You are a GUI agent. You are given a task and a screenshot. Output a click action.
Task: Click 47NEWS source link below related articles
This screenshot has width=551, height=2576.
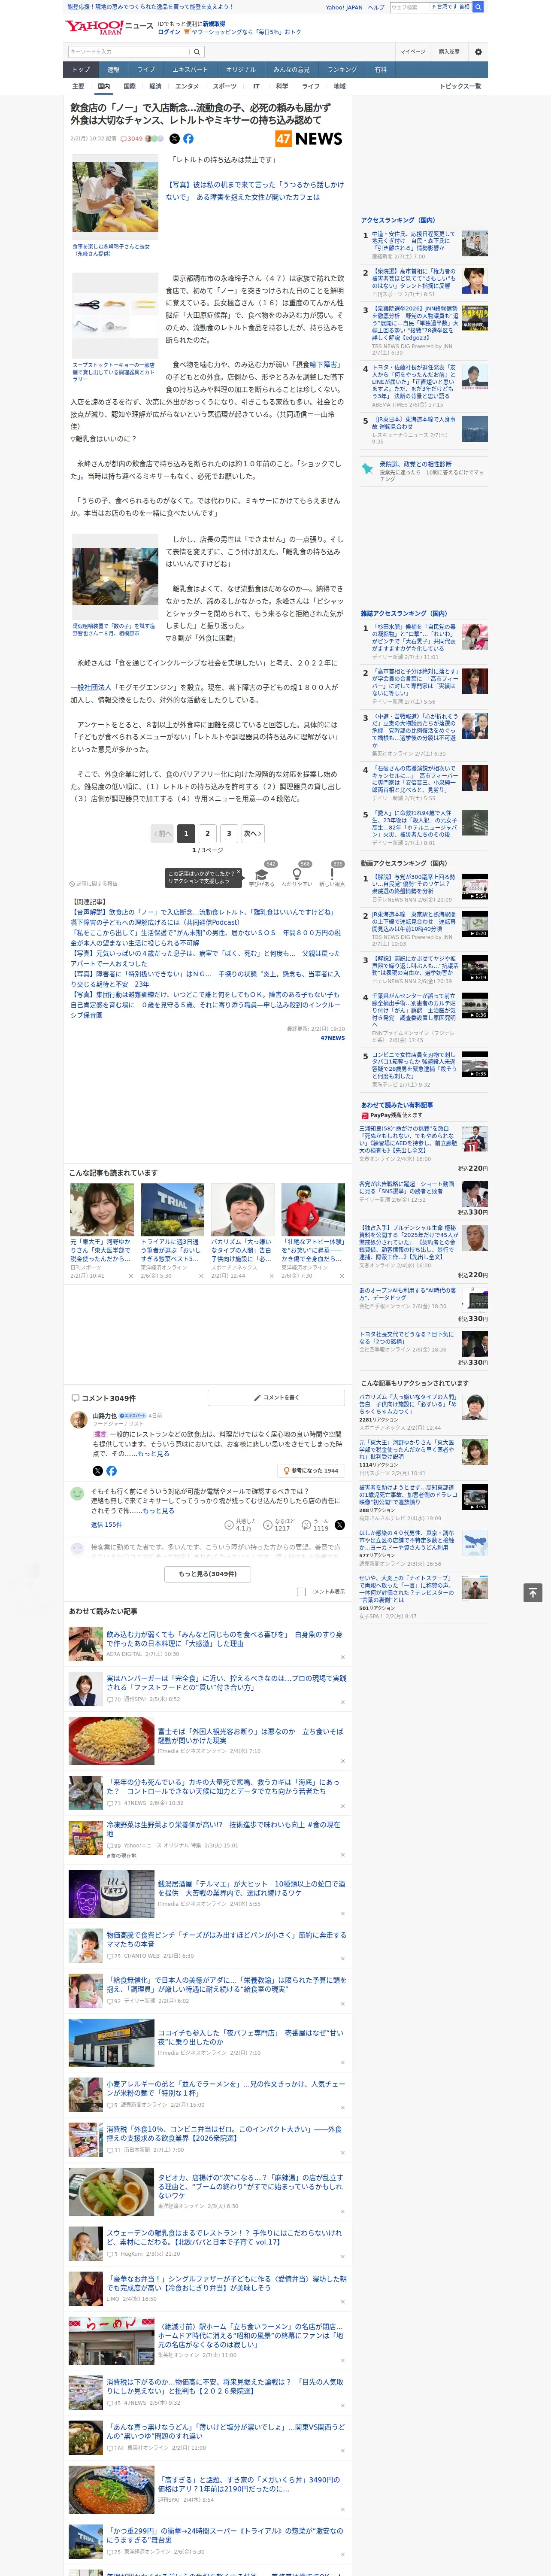[x=332, y=1038]
